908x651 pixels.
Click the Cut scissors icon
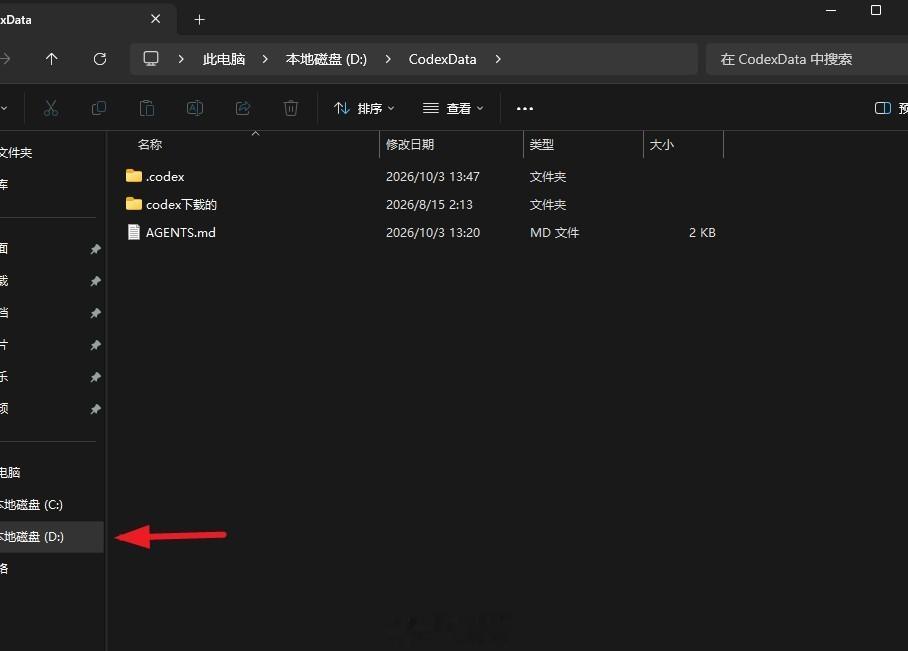[51, 108]
